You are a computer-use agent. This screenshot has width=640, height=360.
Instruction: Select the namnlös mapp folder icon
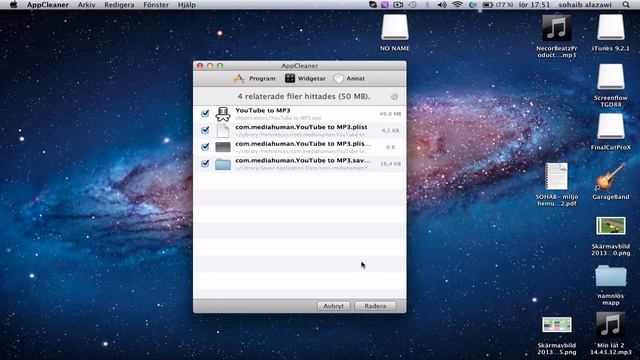pyautogui.click(x=611, y=276)
